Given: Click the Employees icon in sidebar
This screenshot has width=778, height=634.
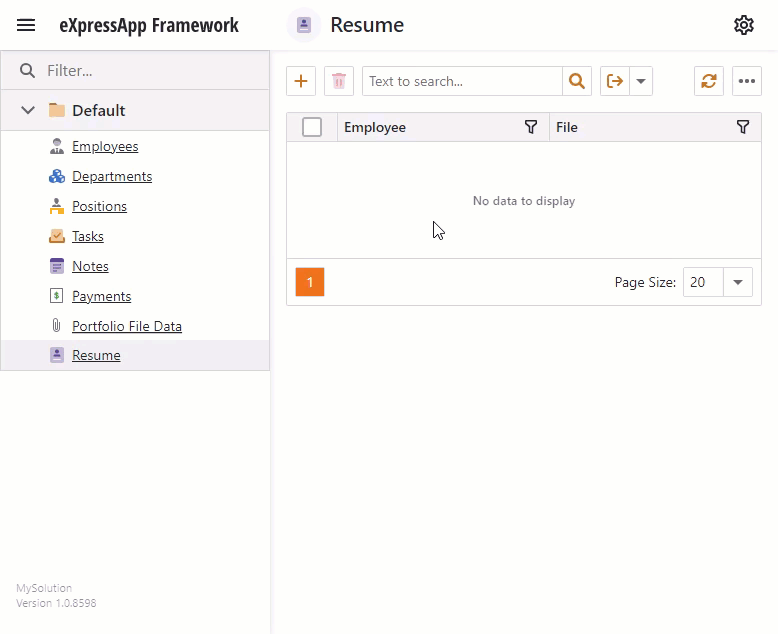Looking at the screenshot, I should click(x=57, y=146).
